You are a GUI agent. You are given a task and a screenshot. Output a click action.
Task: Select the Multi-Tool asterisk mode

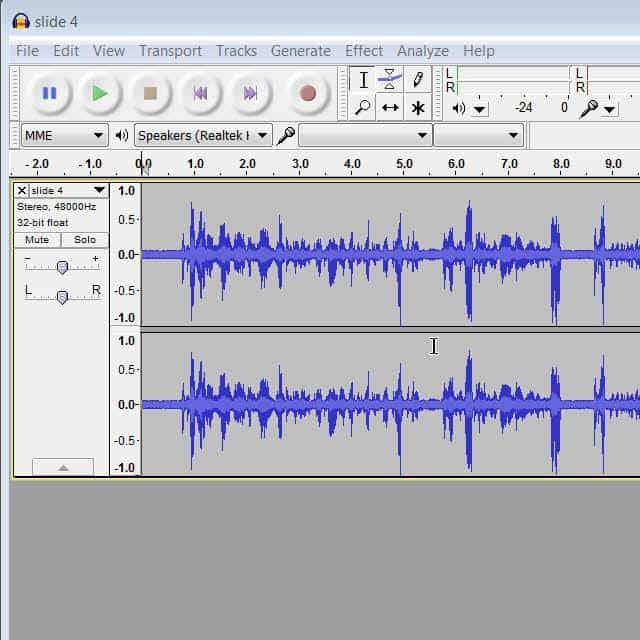418,107
